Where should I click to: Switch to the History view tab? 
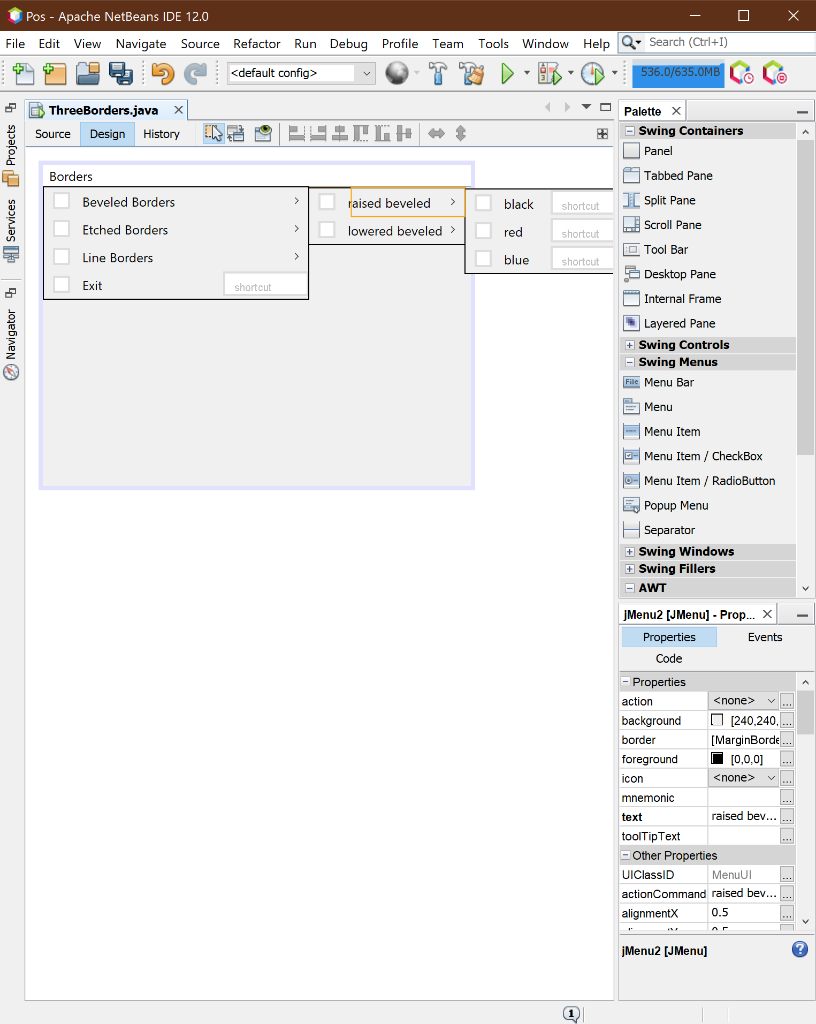(x=161, y=134)
